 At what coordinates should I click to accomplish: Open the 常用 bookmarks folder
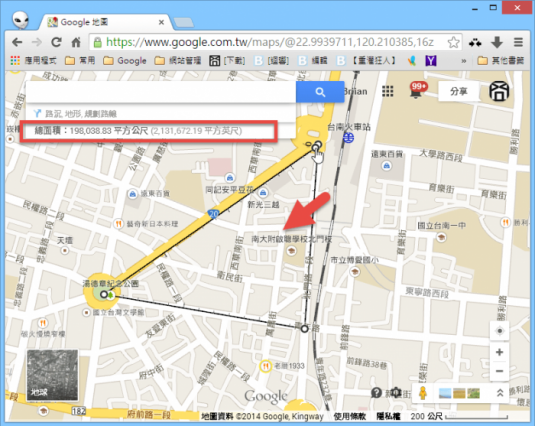80,61
